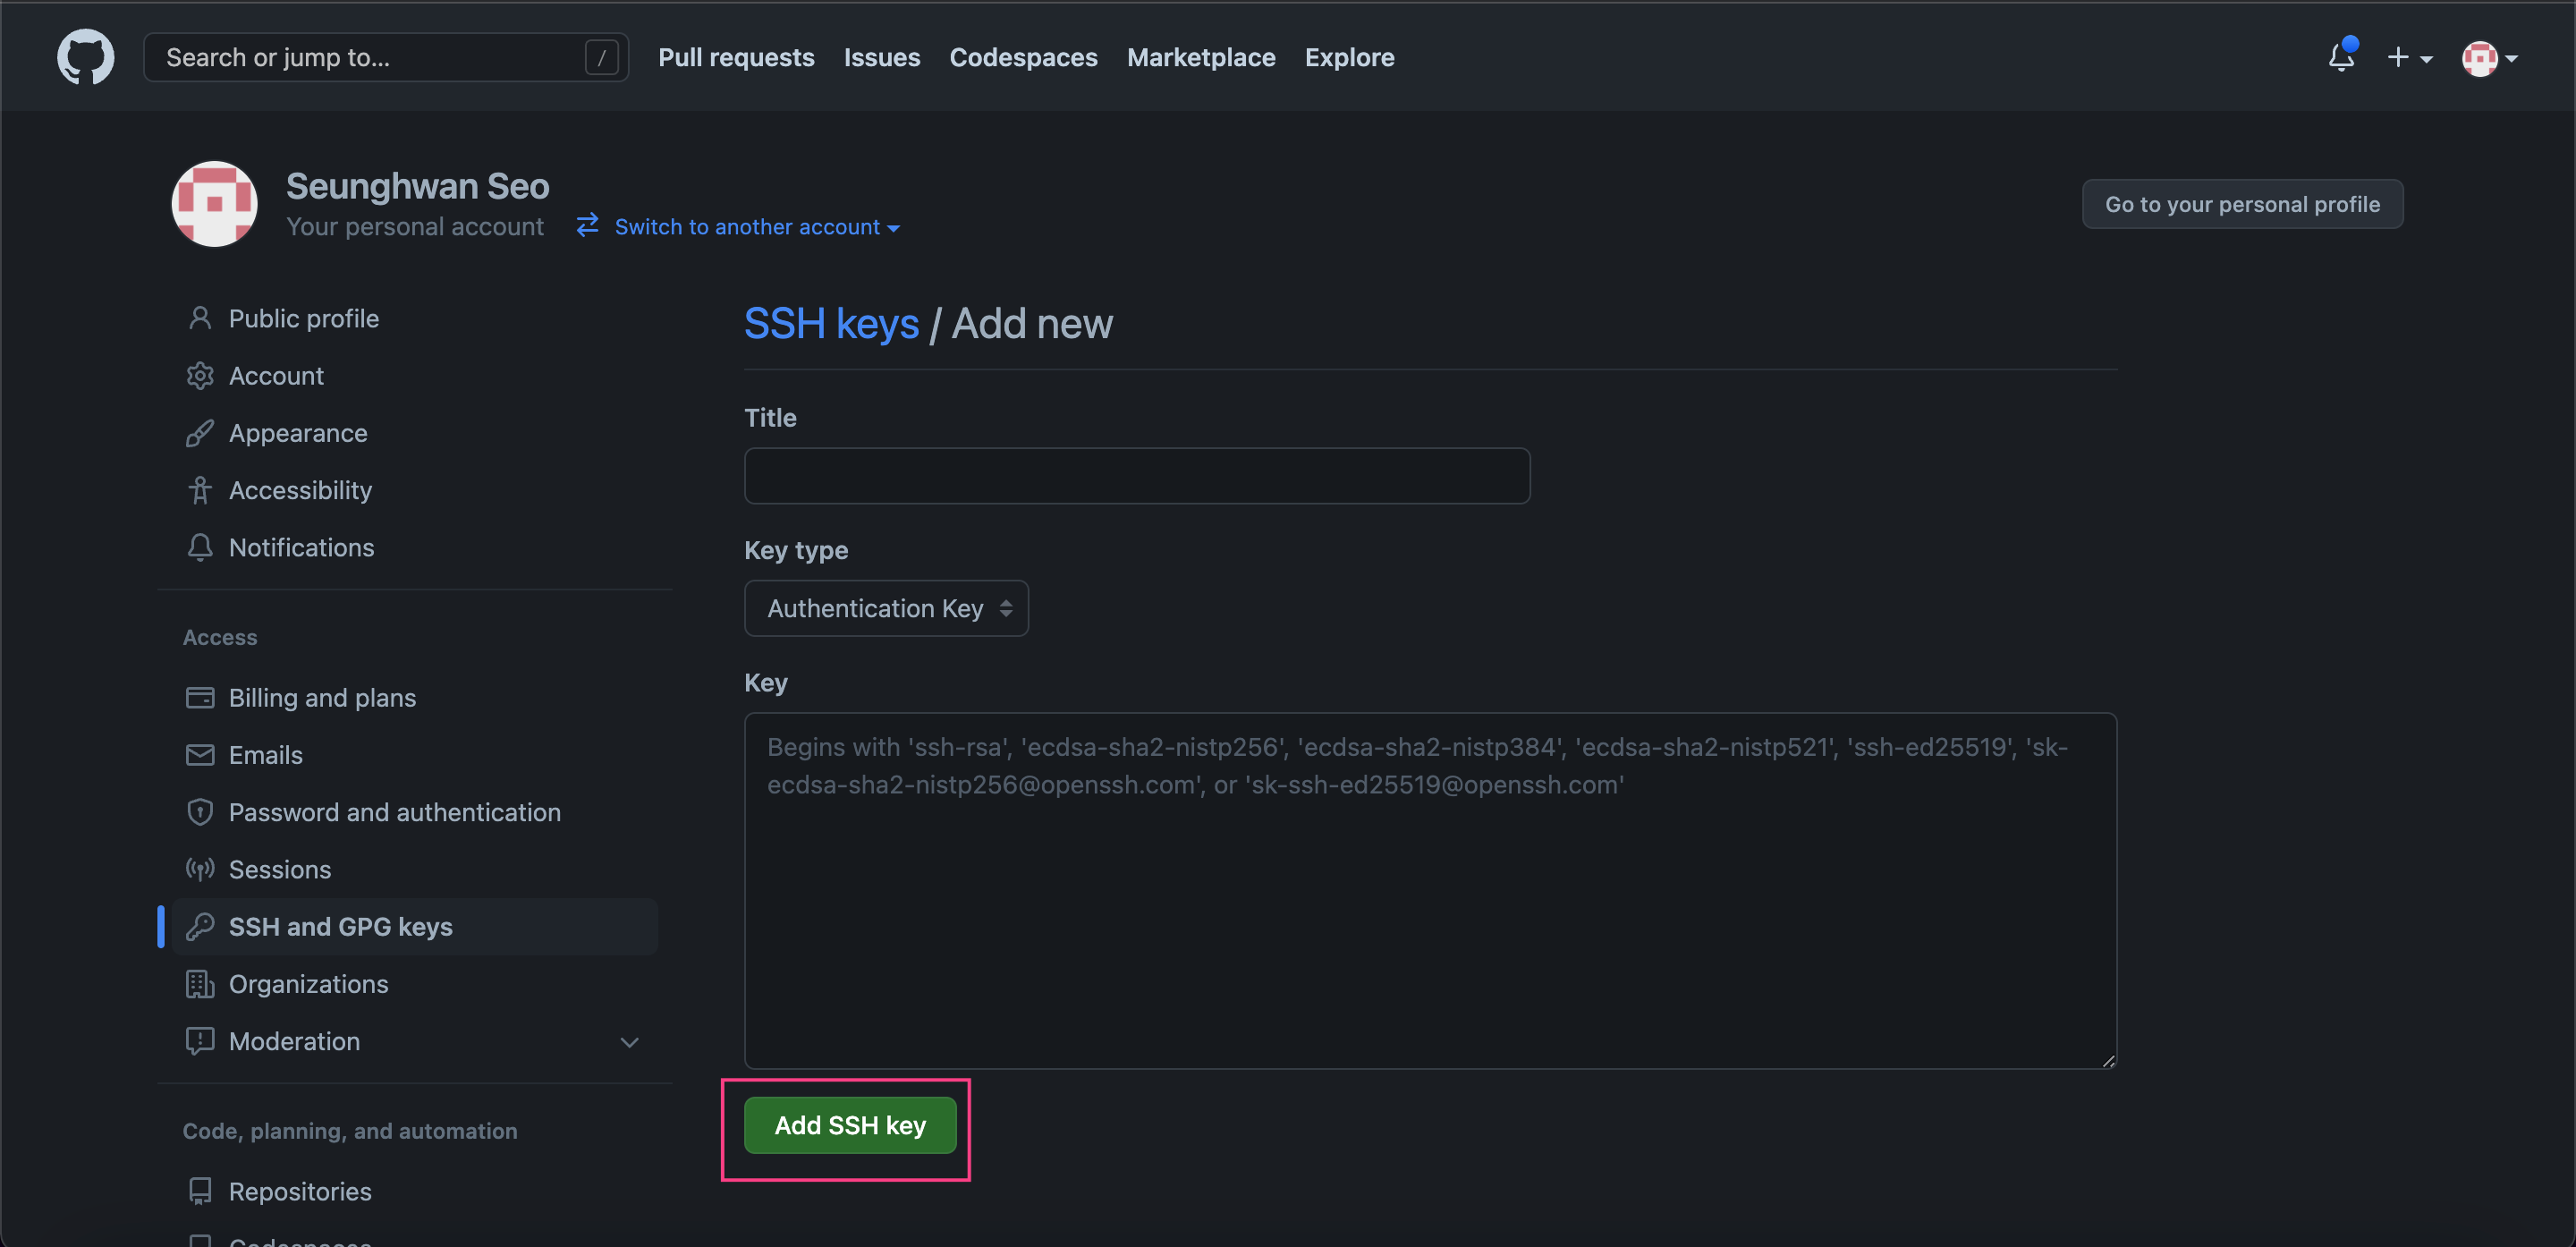
Task: Open the notifications bell icon
Action: pos(2340,57)
